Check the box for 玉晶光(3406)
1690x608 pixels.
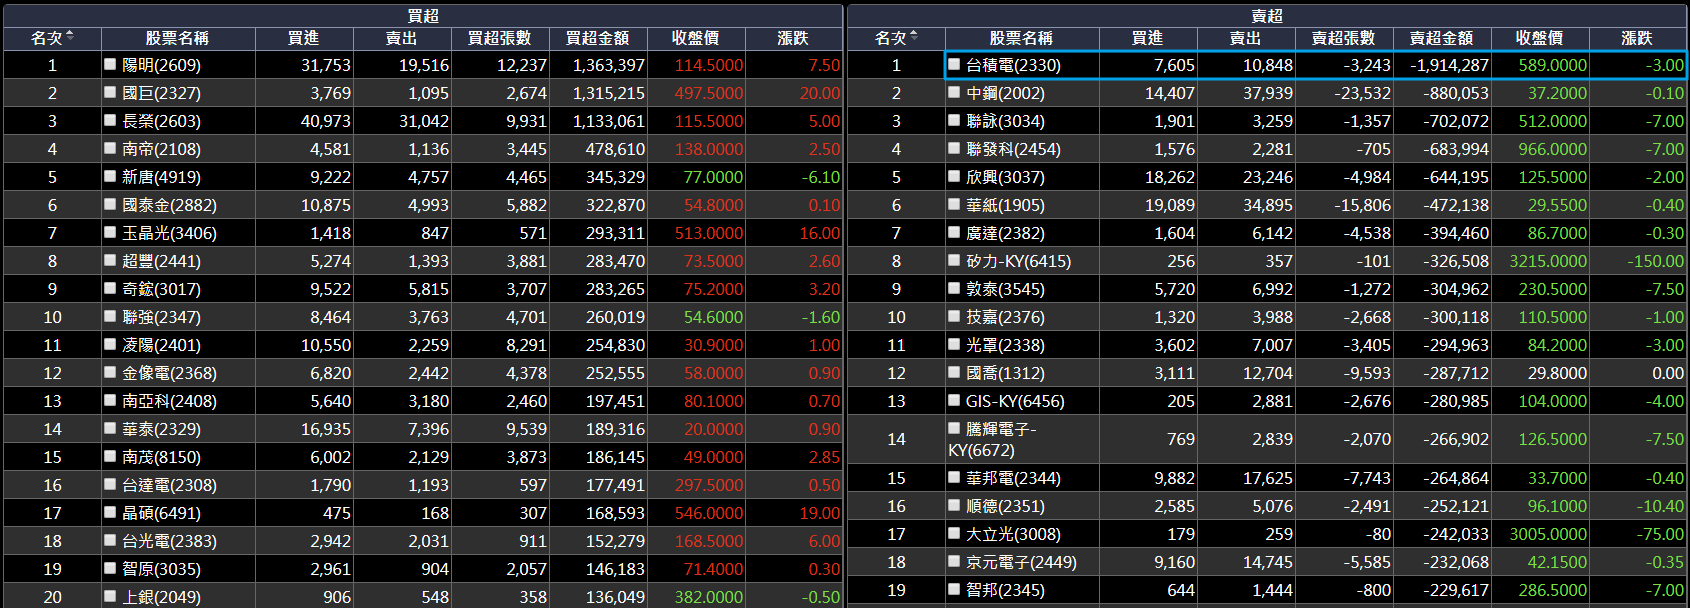[x=110, y=232]
